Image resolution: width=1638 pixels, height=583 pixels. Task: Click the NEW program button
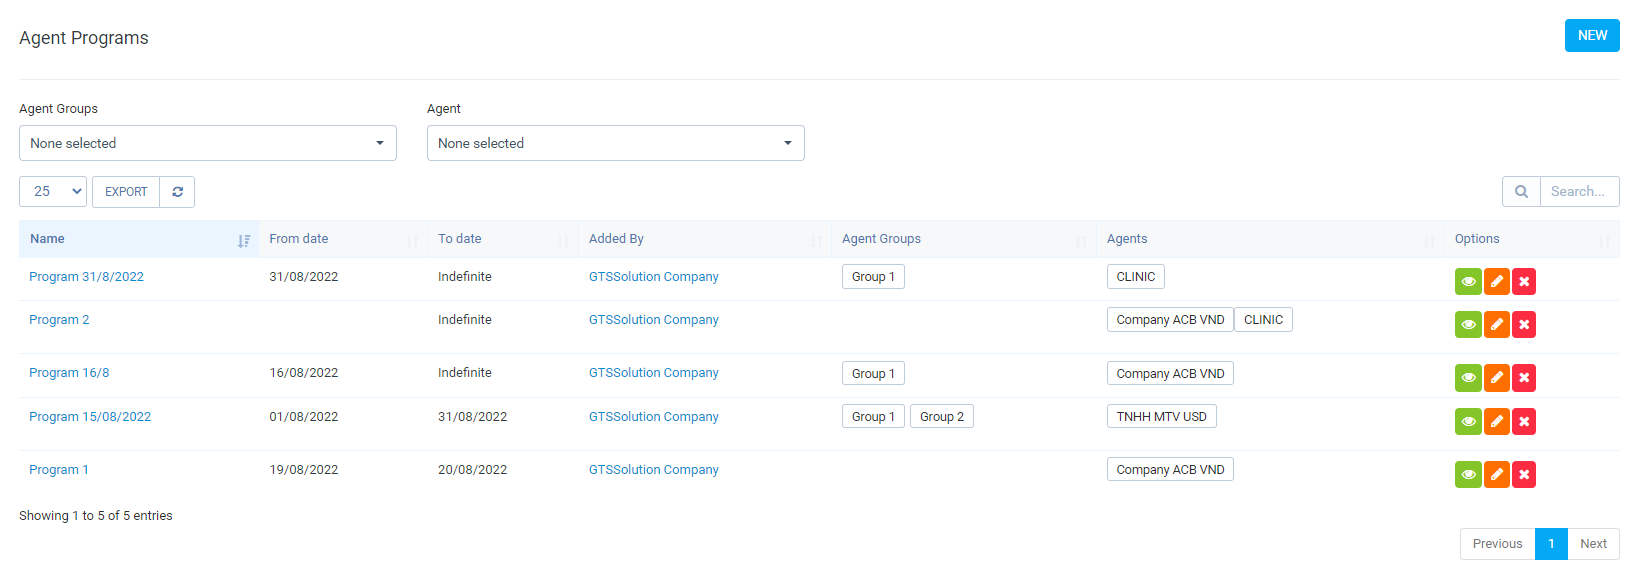(1592, 35)
